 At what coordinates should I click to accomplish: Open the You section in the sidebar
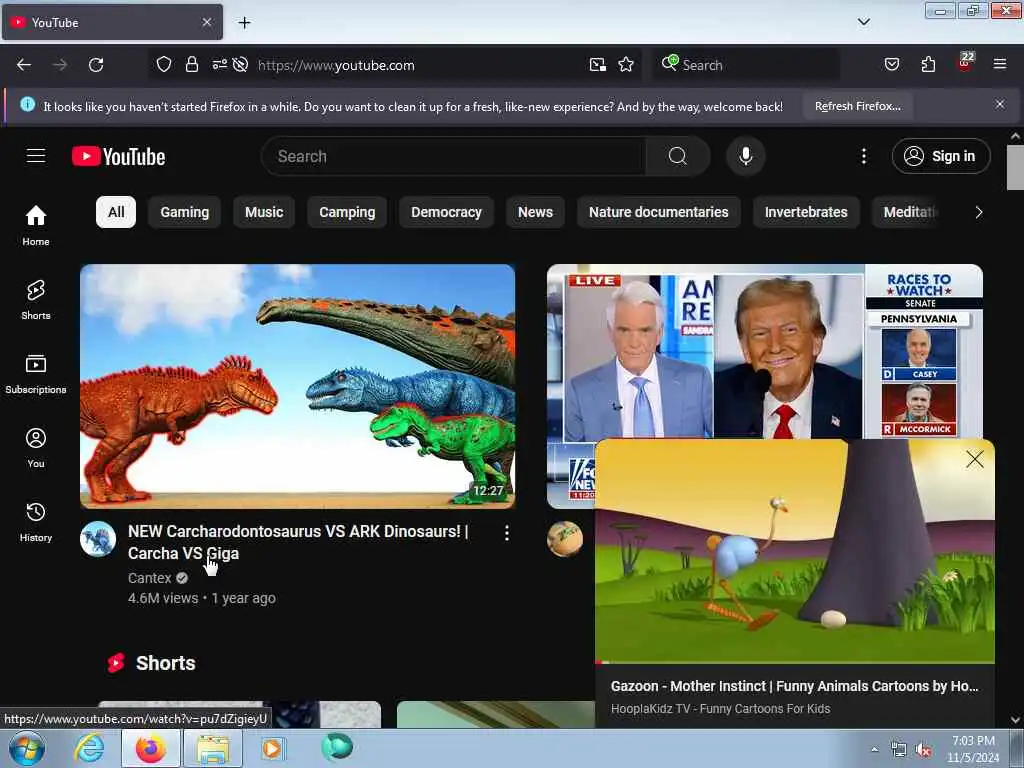[x=36, y=448]
